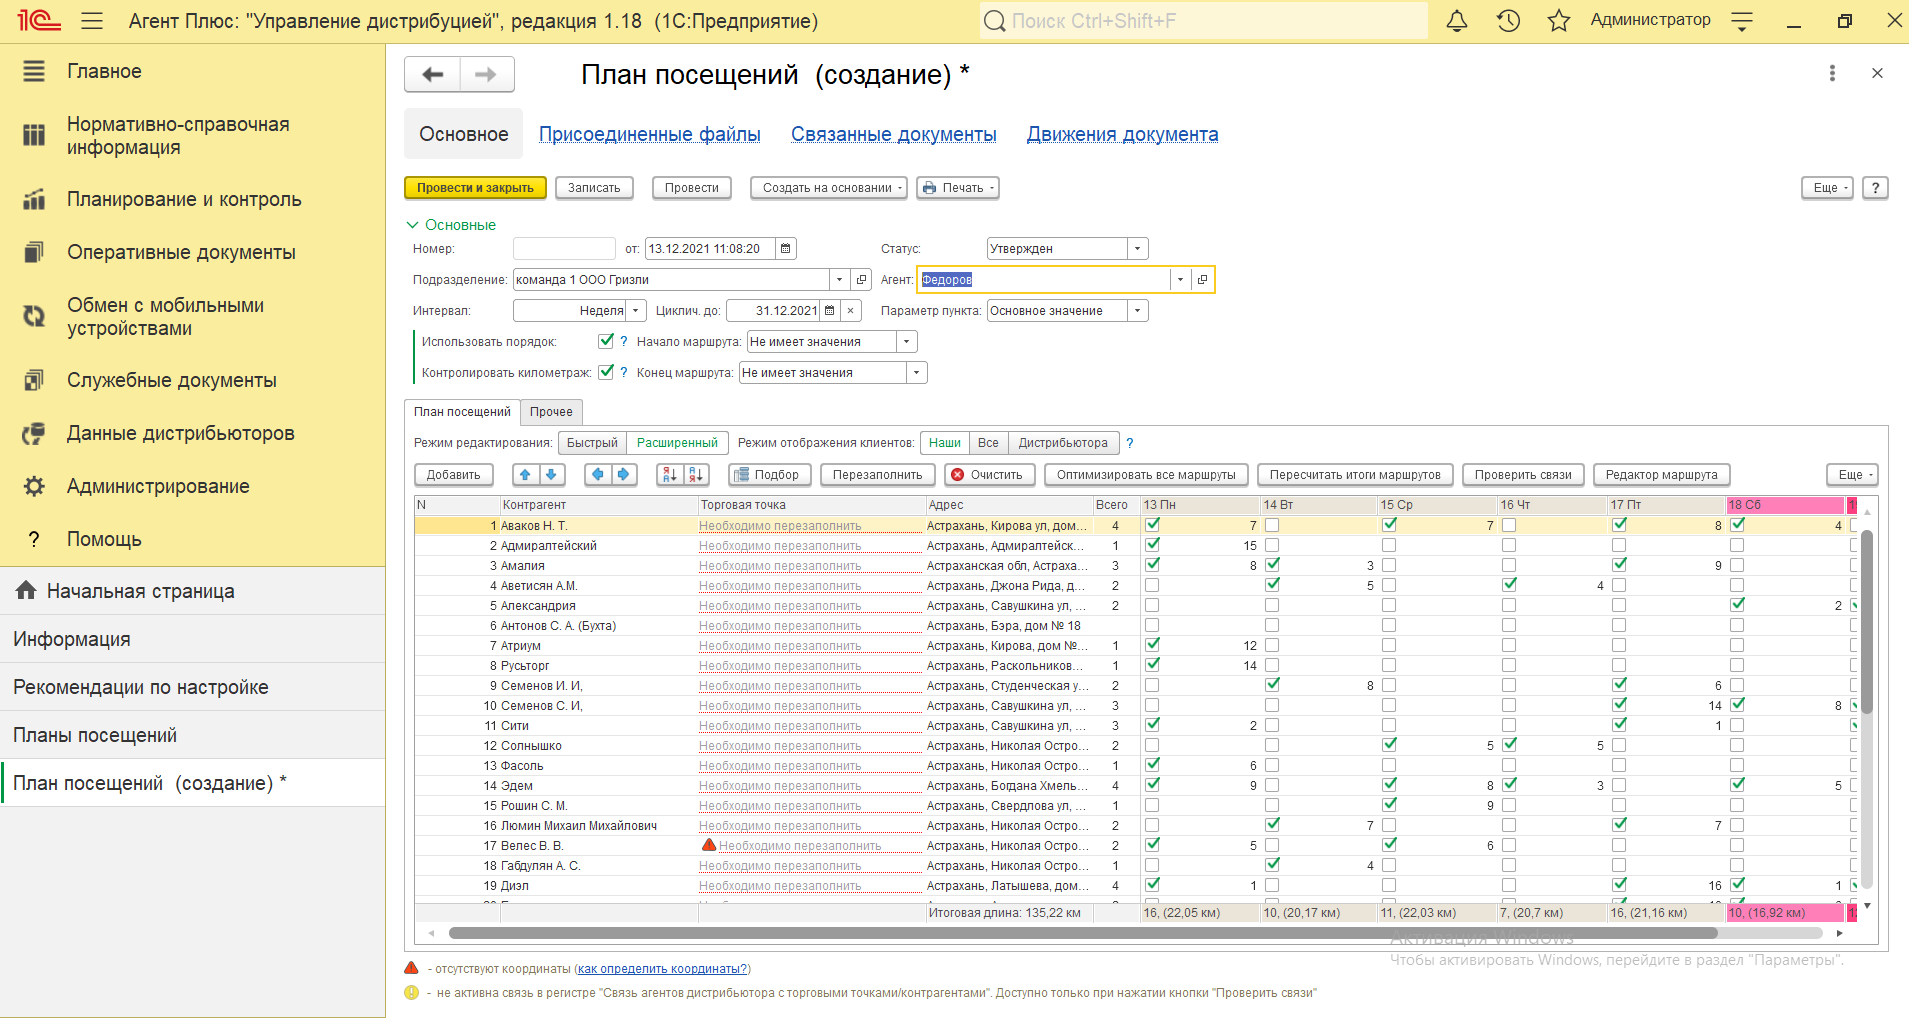
Task: Open the notifications bell icon
Action: click(x=1457, y=21)
